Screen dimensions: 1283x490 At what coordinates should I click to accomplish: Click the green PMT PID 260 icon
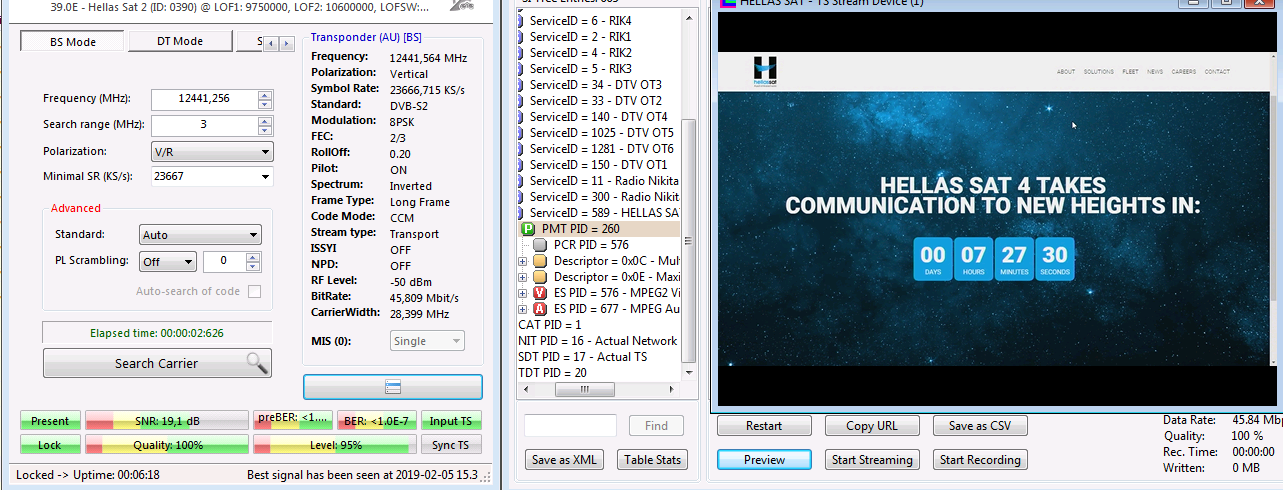point(528,229)
